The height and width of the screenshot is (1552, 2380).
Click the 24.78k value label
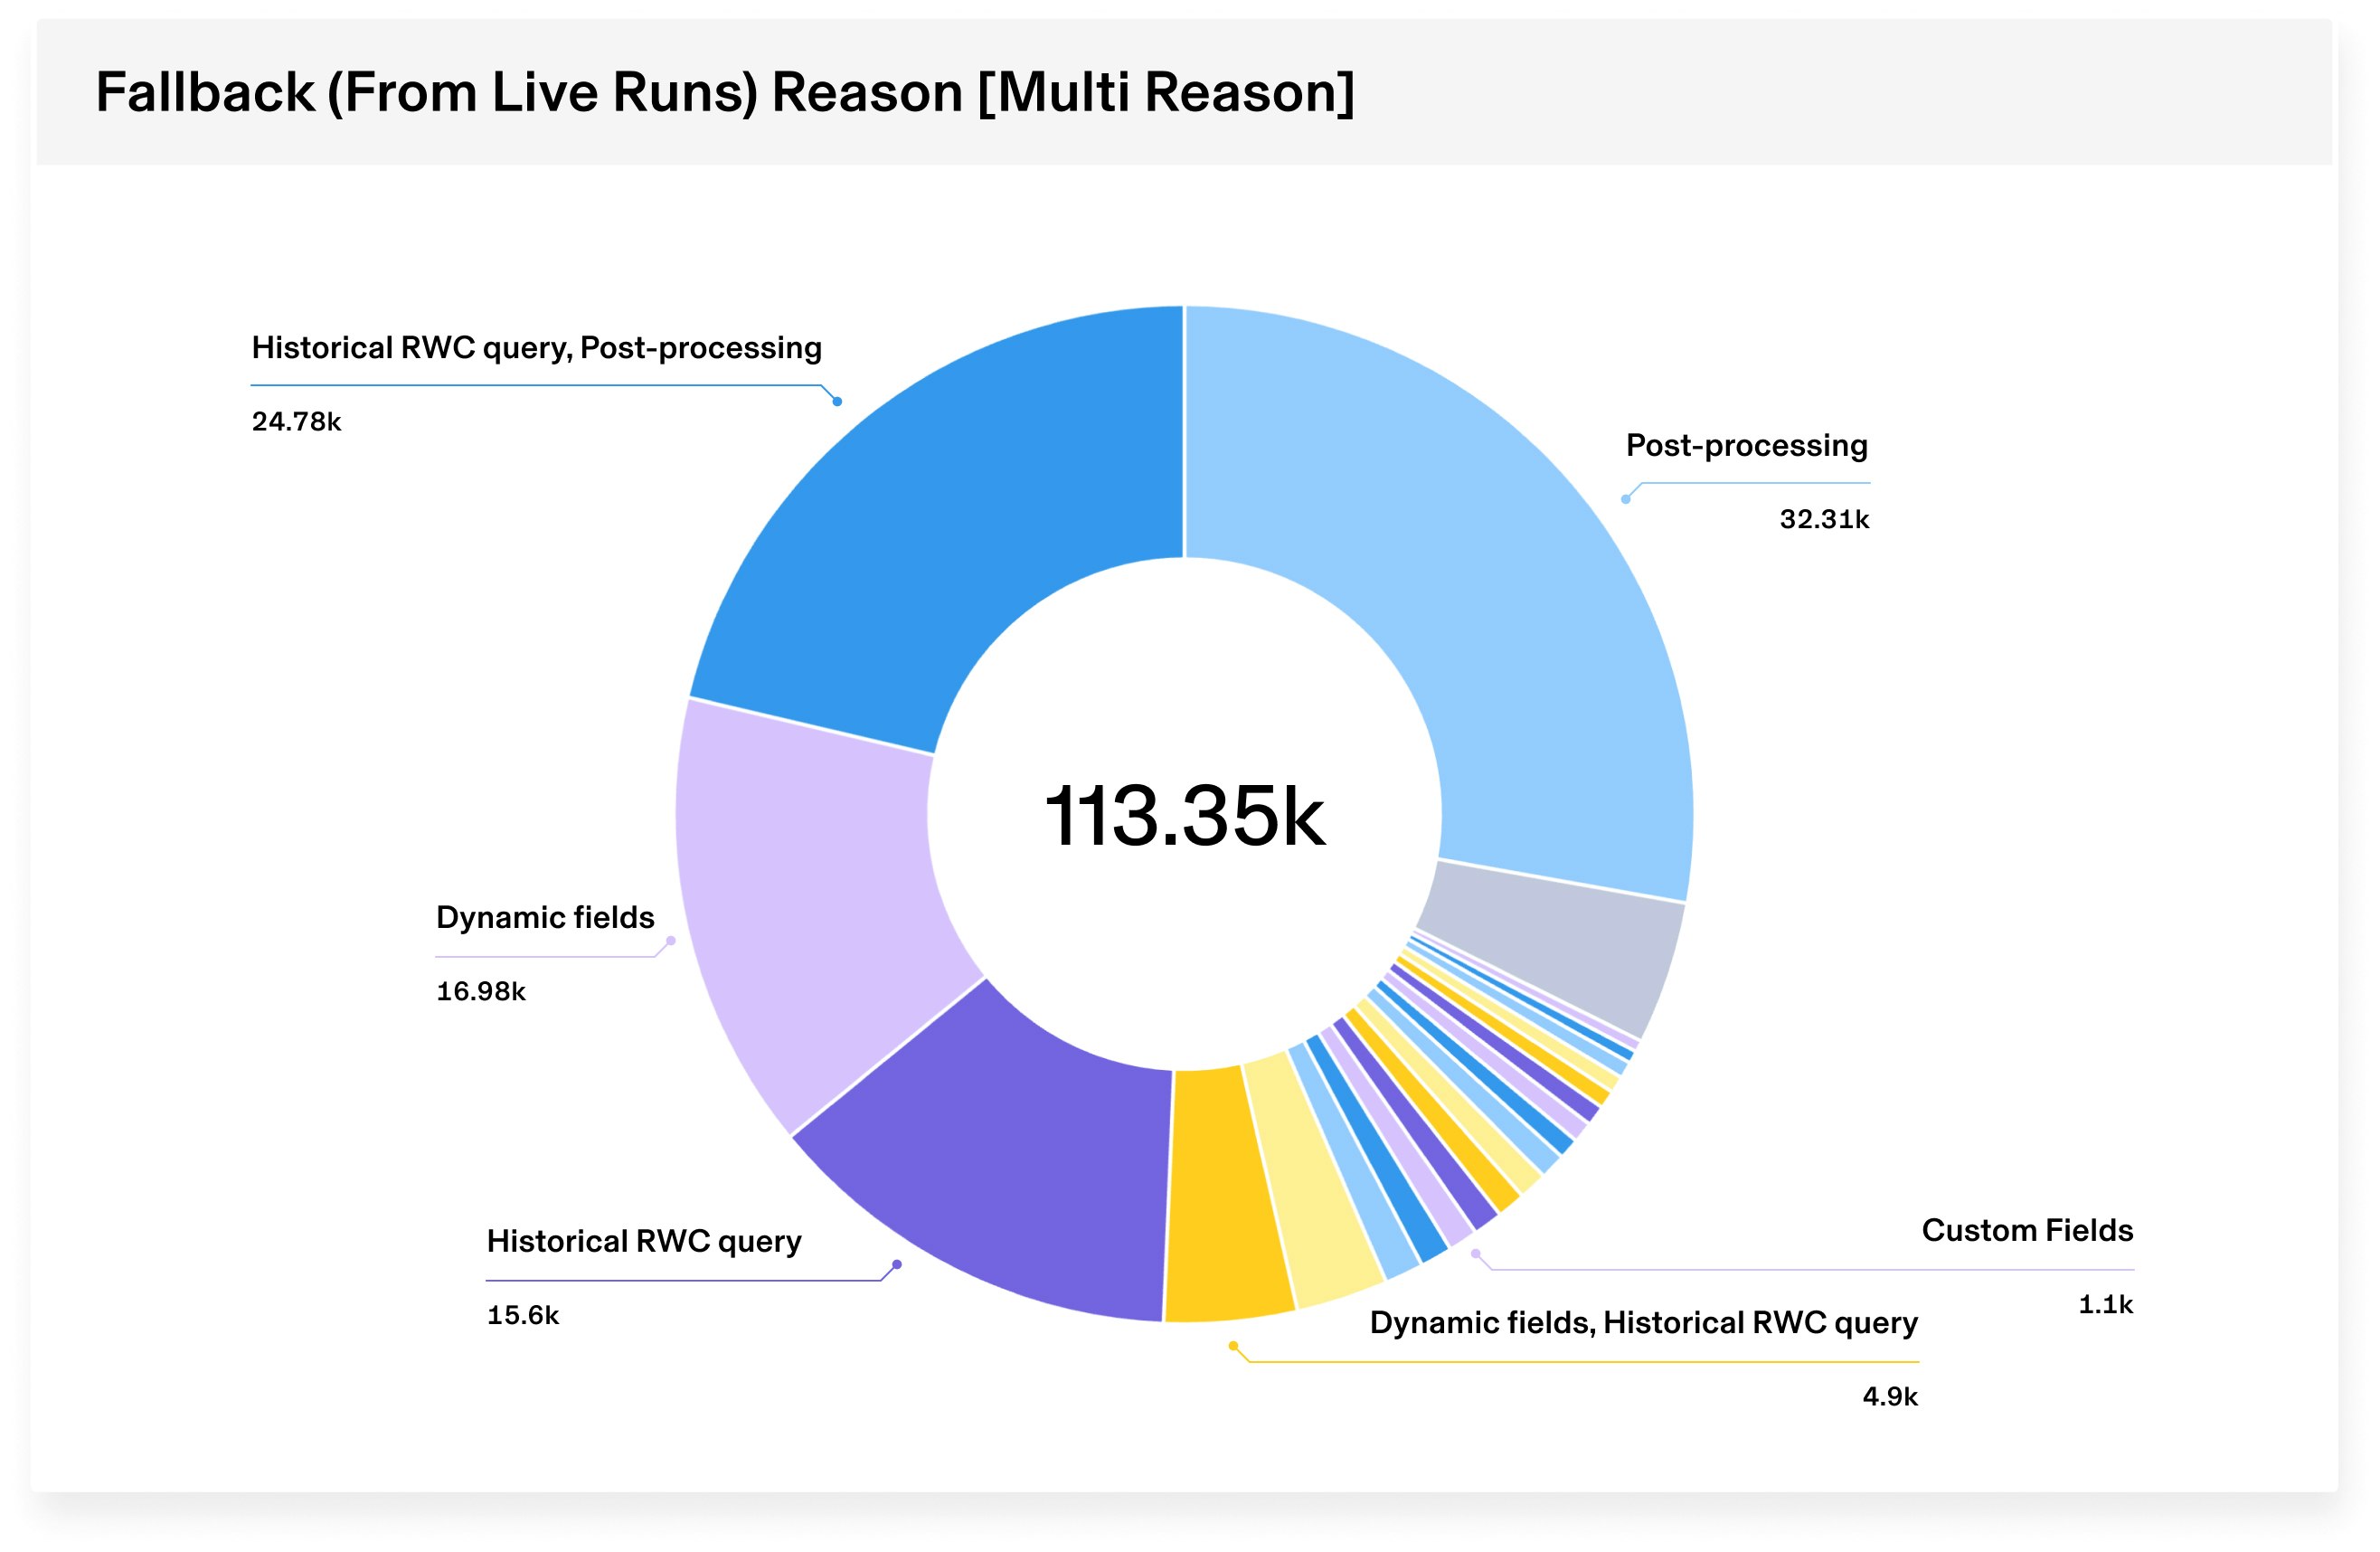(296, 422)
